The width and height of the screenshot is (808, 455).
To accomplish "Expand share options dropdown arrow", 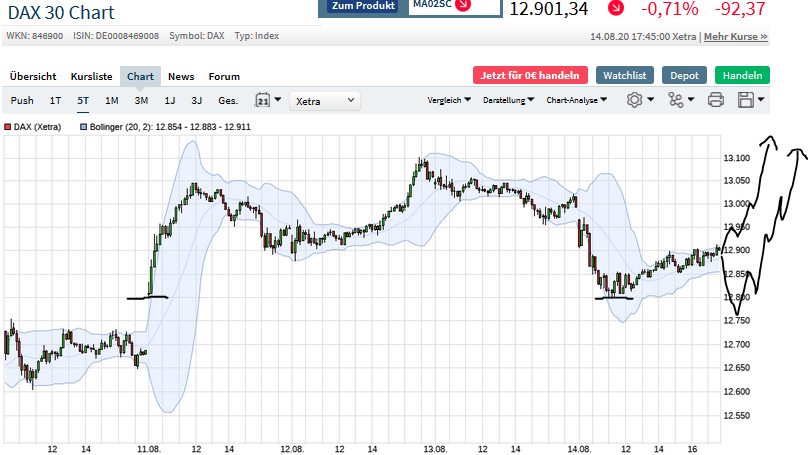I will point(691,99).
